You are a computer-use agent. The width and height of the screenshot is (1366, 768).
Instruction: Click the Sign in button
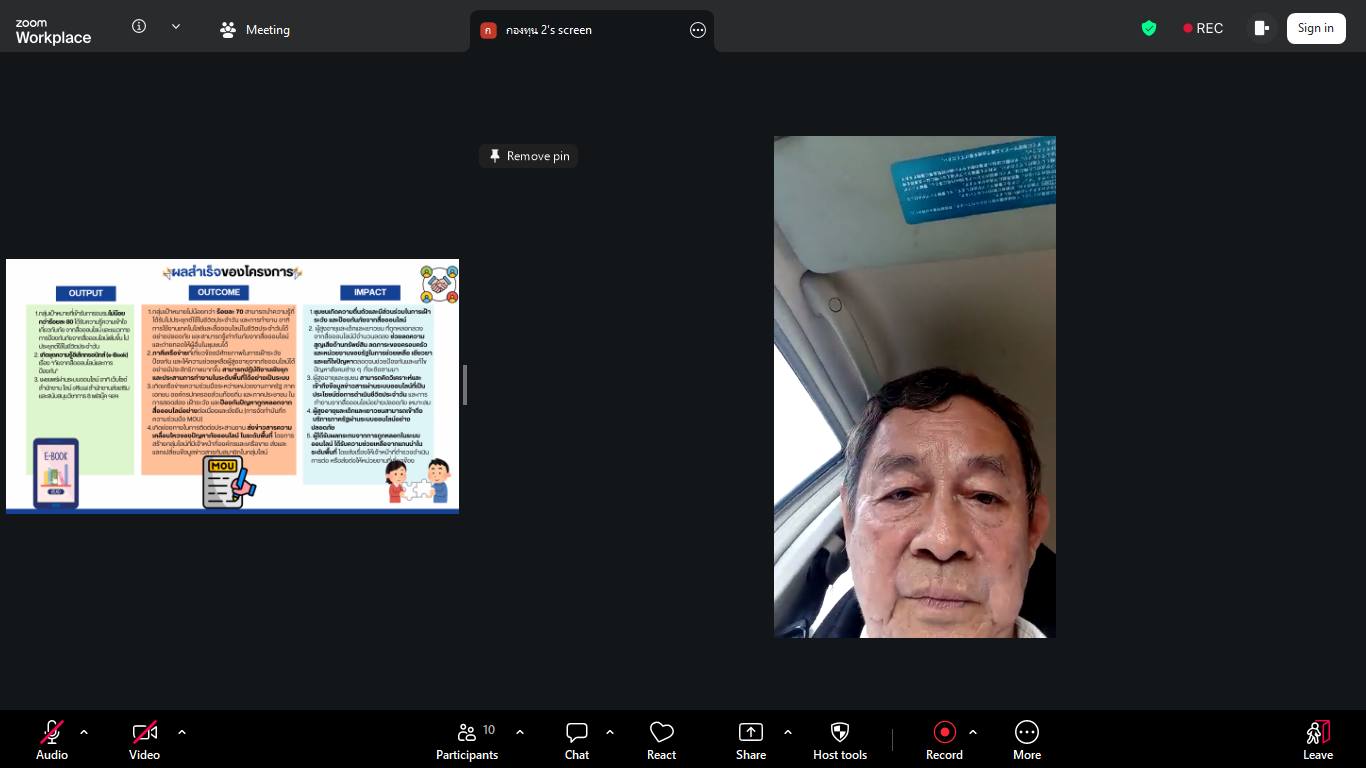tap(1315, 28)
